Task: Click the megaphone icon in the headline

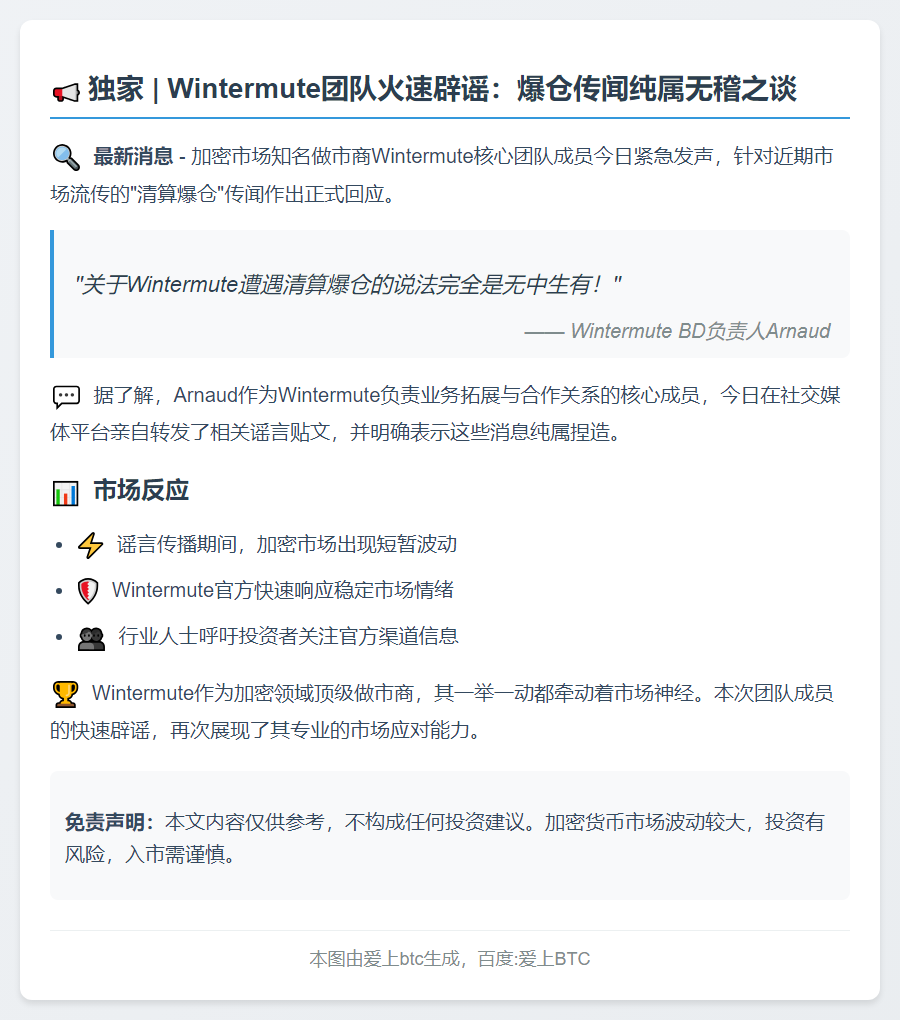Action: [66, 92]
